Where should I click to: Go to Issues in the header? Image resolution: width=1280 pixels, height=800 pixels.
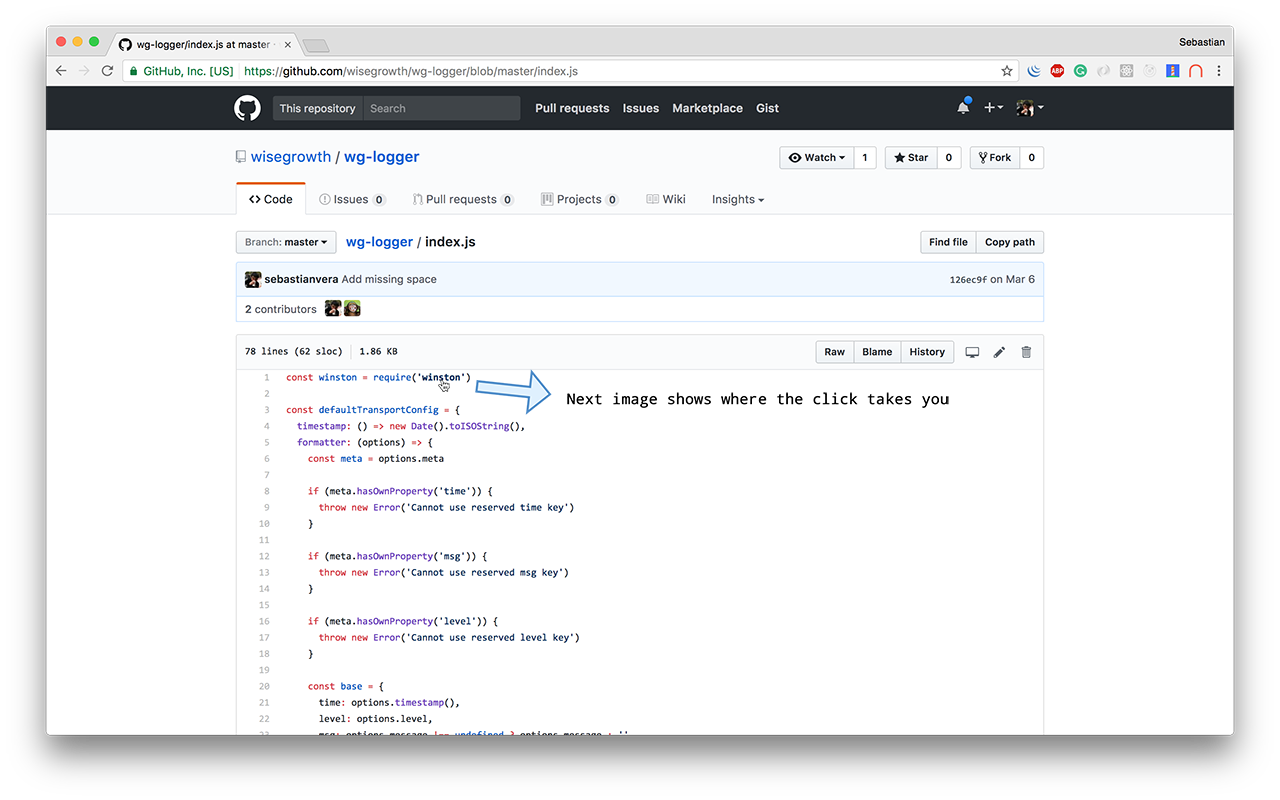pyautogui.click(x=641, y=108)
